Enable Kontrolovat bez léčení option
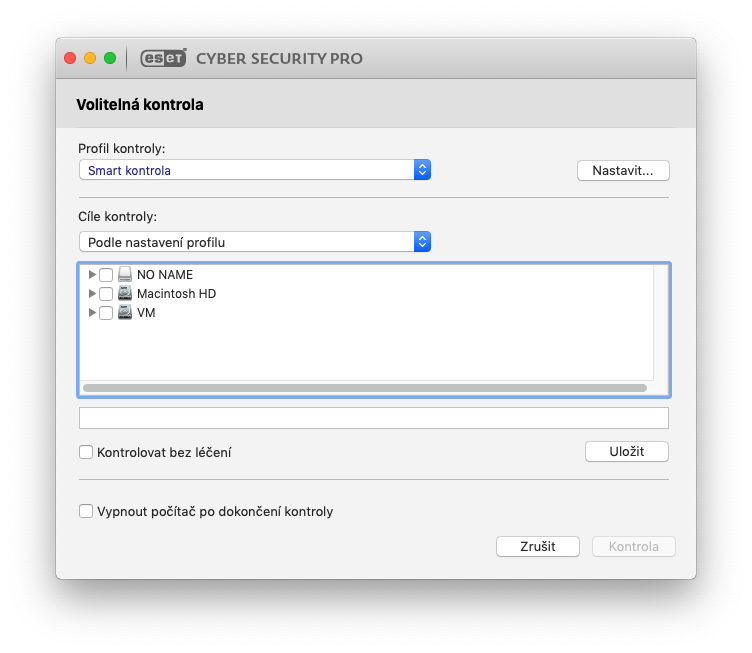752x653 pixels. (86, 452)
